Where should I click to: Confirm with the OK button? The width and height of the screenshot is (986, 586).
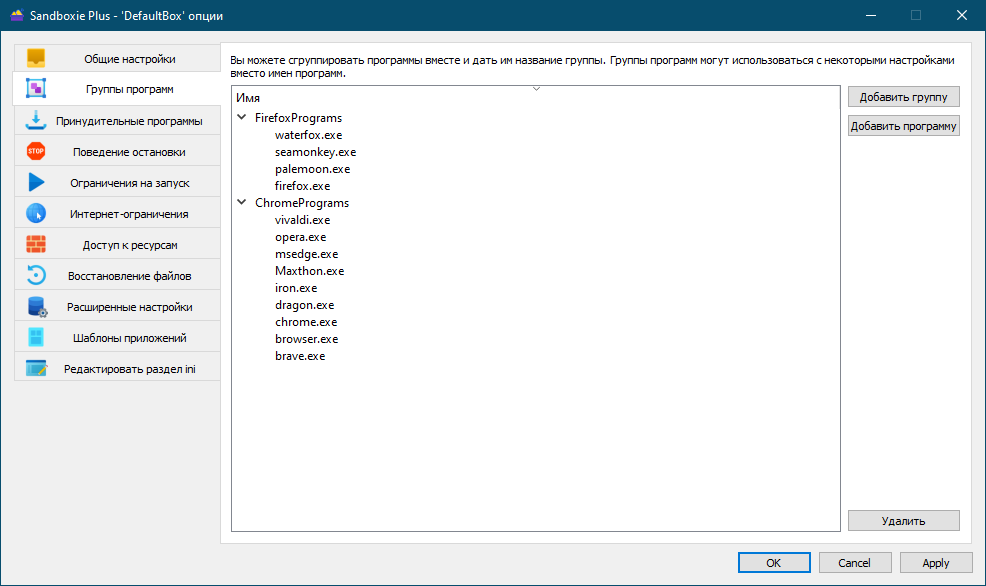[x=774, y=563]
